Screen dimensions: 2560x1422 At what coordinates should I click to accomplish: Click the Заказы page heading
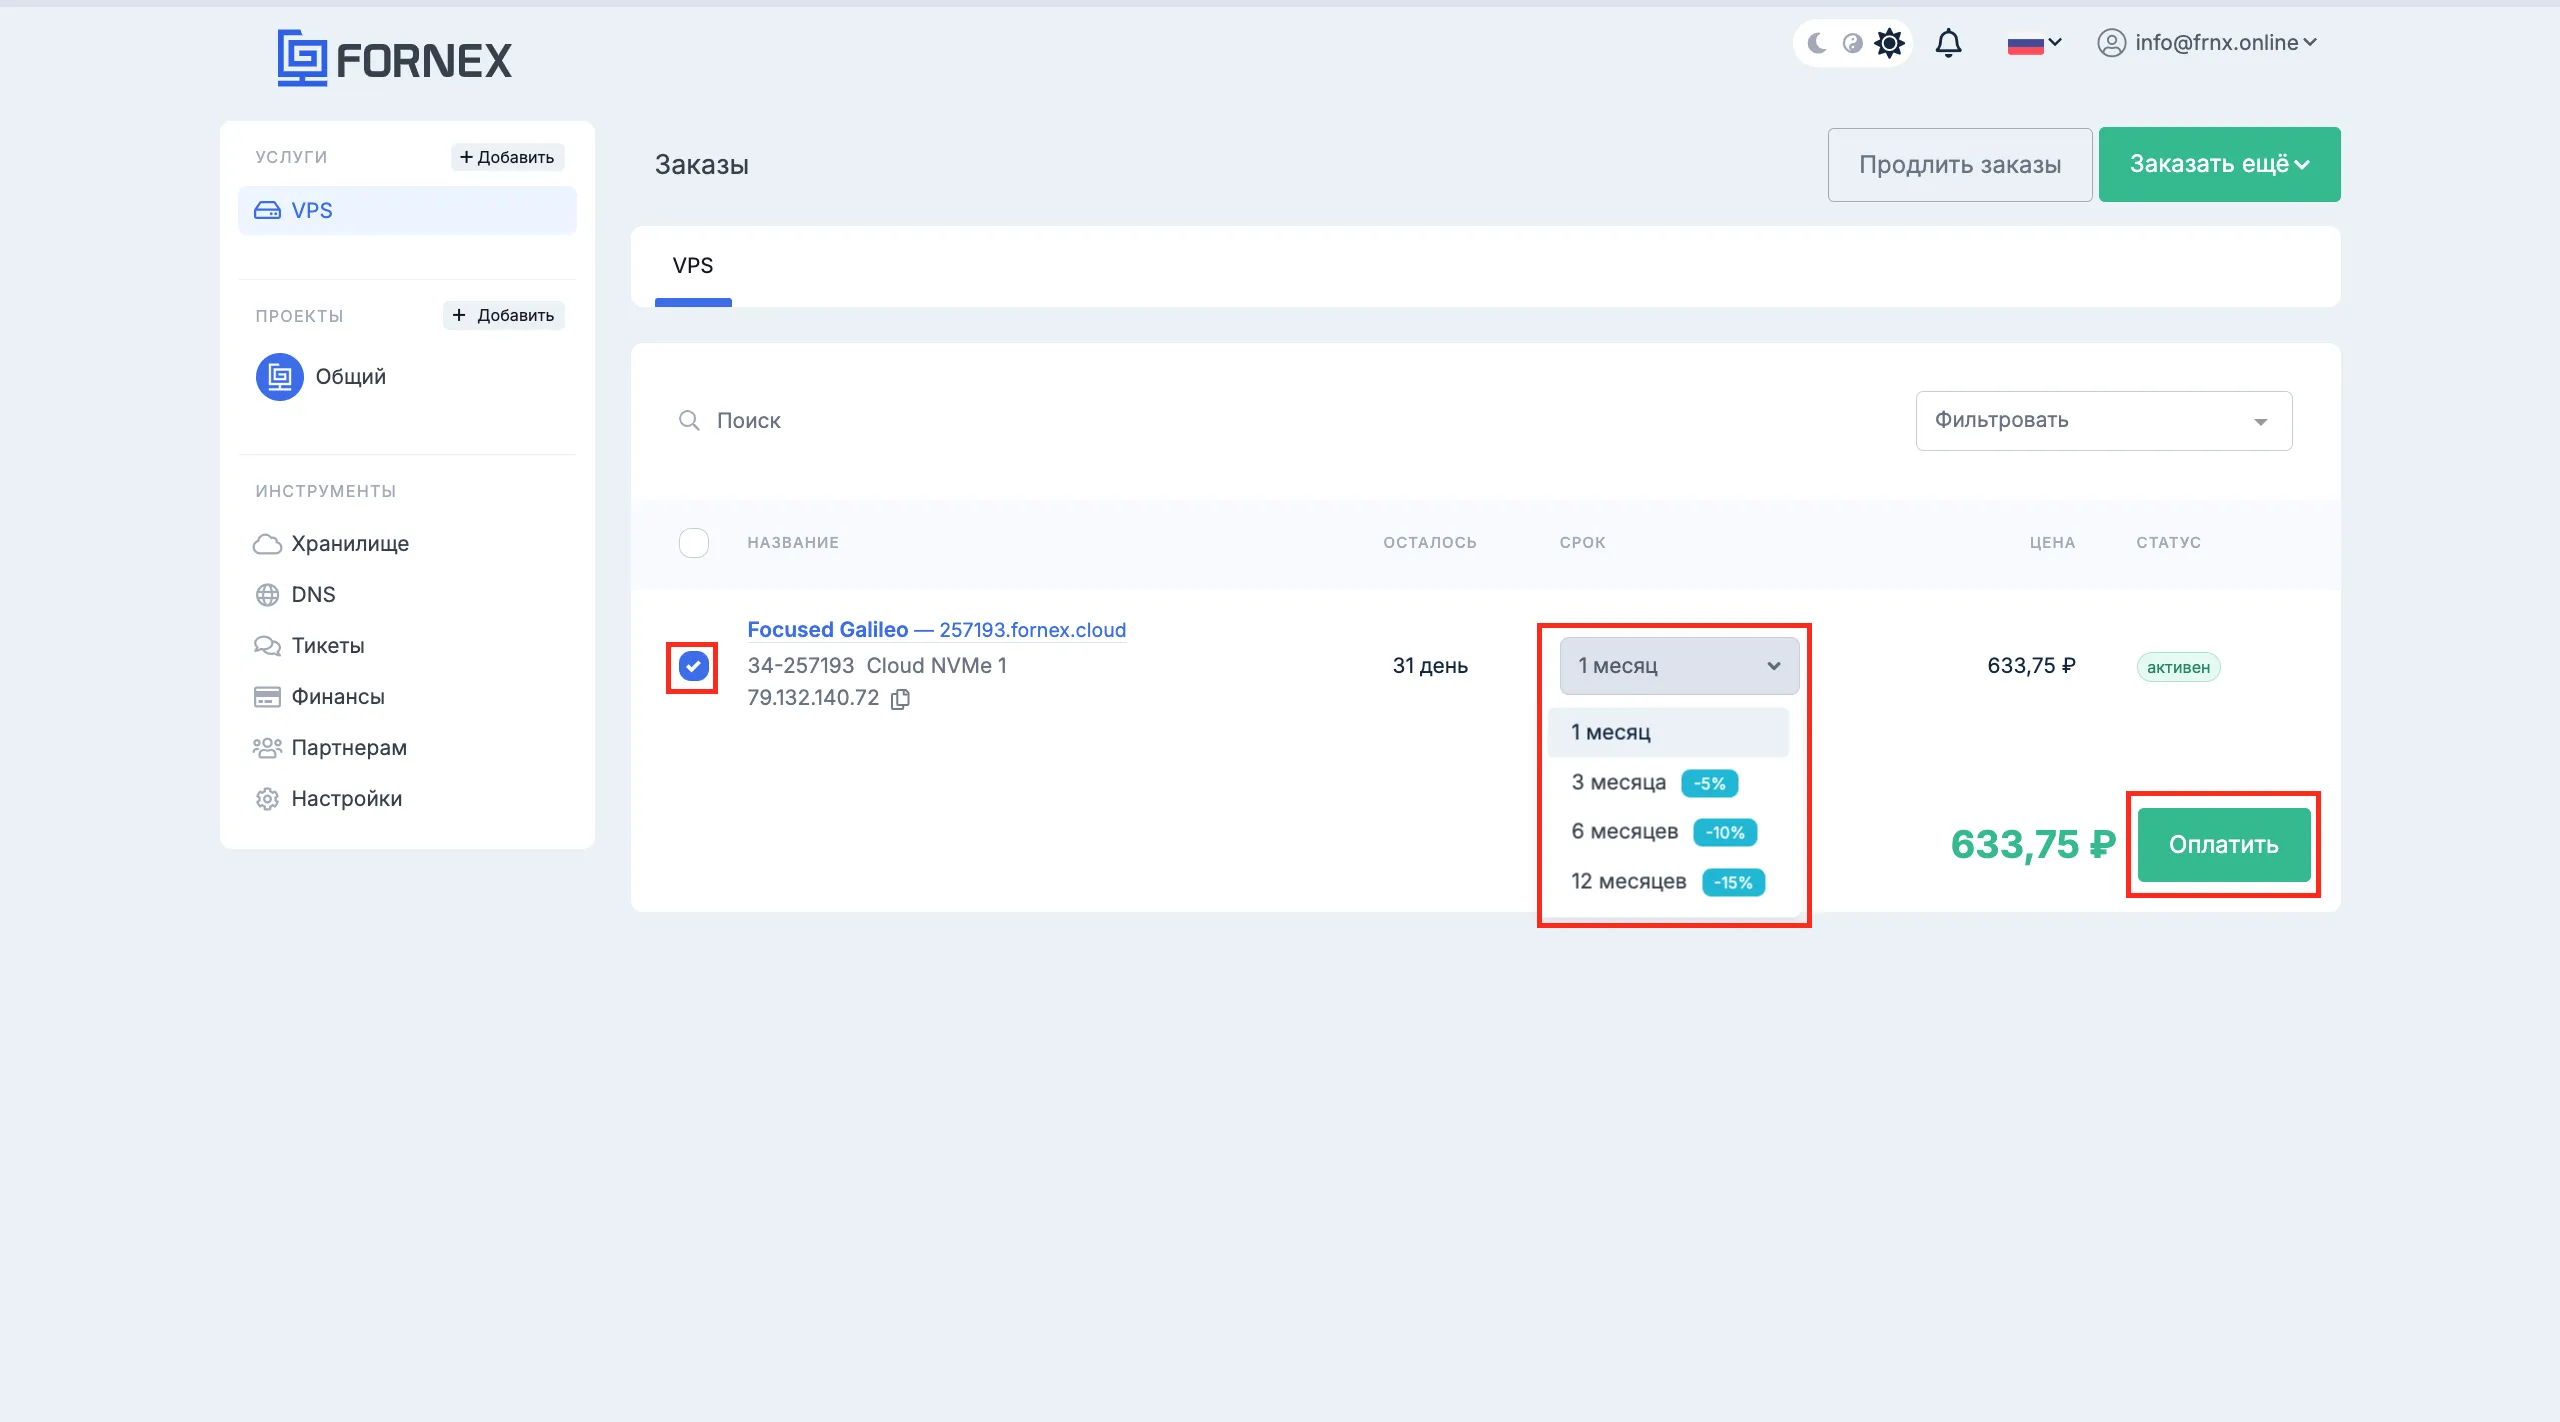702,165
